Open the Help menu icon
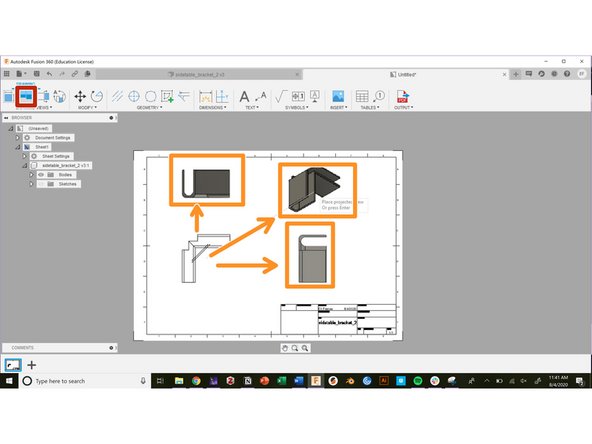This screenshot has width=592, height=444. tap(567, 74)
